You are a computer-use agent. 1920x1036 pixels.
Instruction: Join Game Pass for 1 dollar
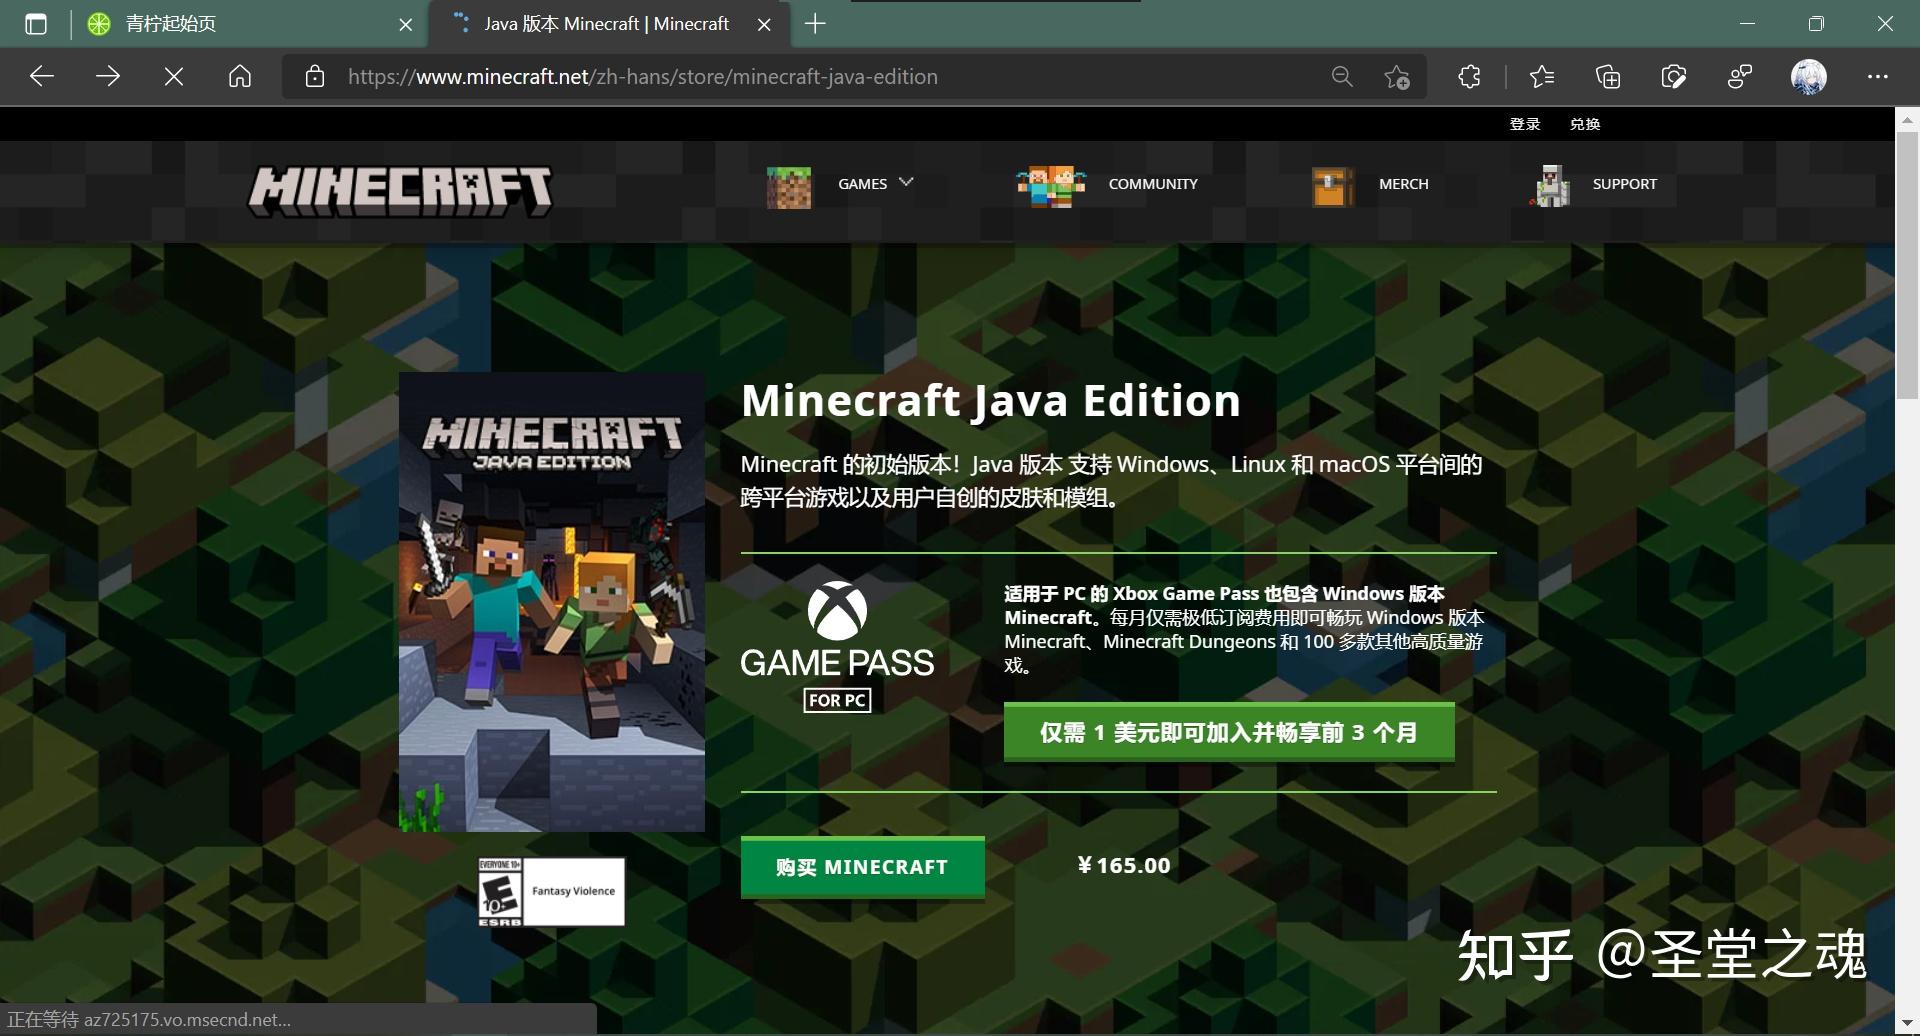pyautogui.click(x=1228, y=731)
